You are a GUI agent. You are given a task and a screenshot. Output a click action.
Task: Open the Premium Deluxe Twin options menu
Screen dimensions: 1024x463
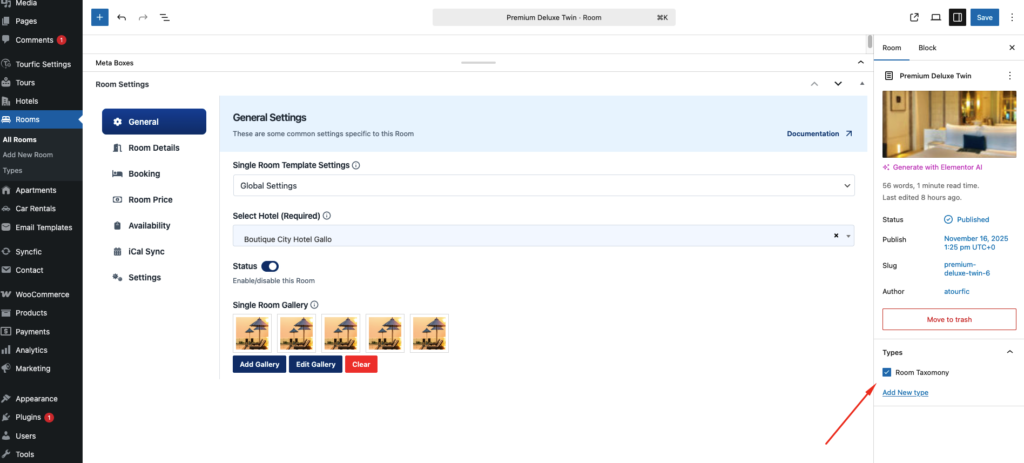pyautogui.click(x=1009, y=75)
